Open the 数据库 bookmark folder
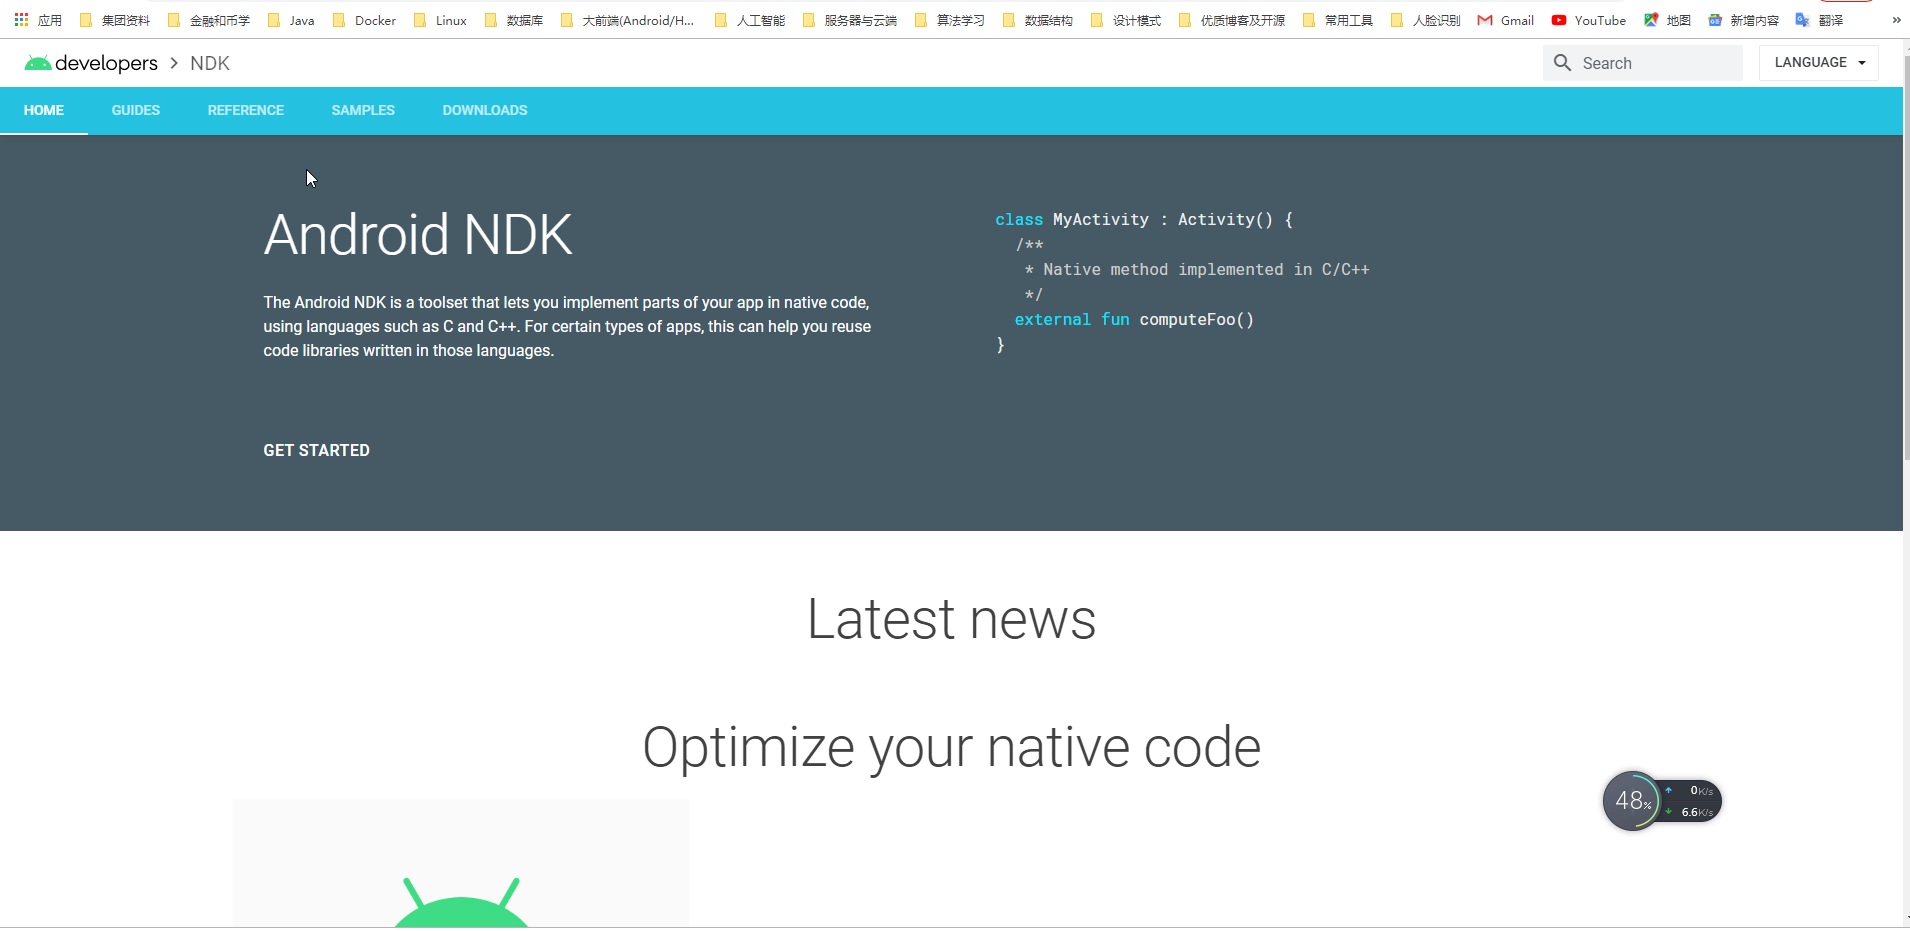The width and height of the screenshot is (1910, 931). (513, 20)
